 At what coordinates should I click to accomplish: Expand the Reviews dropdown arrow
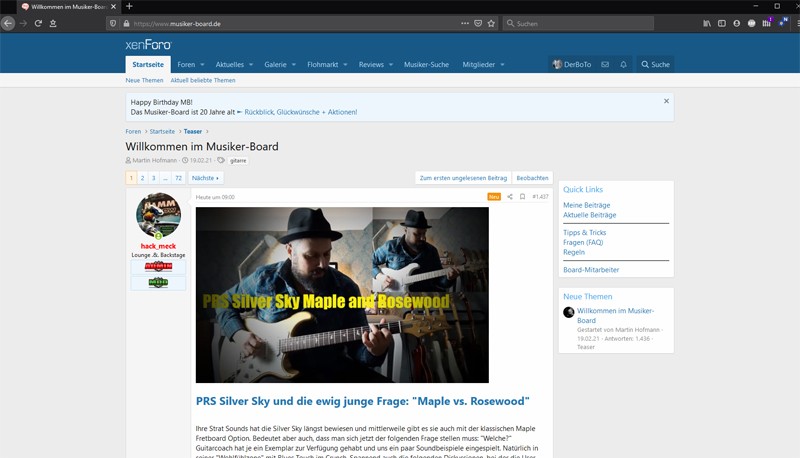pos(391,65)
